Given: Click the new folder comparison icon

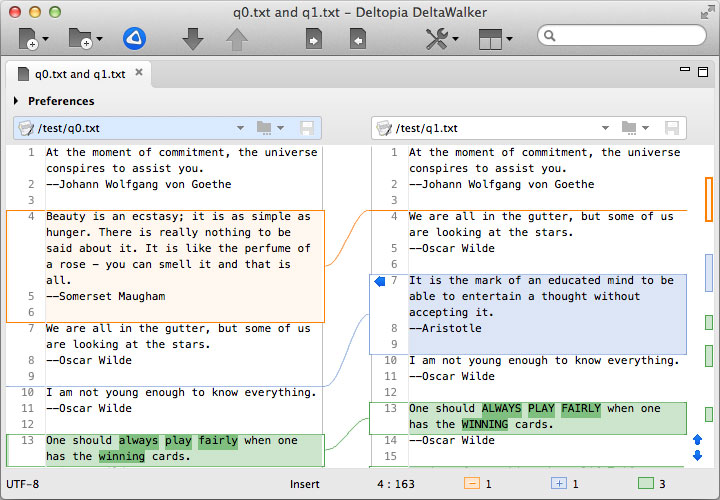Looking at the screenshot, I should click(80, 39).
